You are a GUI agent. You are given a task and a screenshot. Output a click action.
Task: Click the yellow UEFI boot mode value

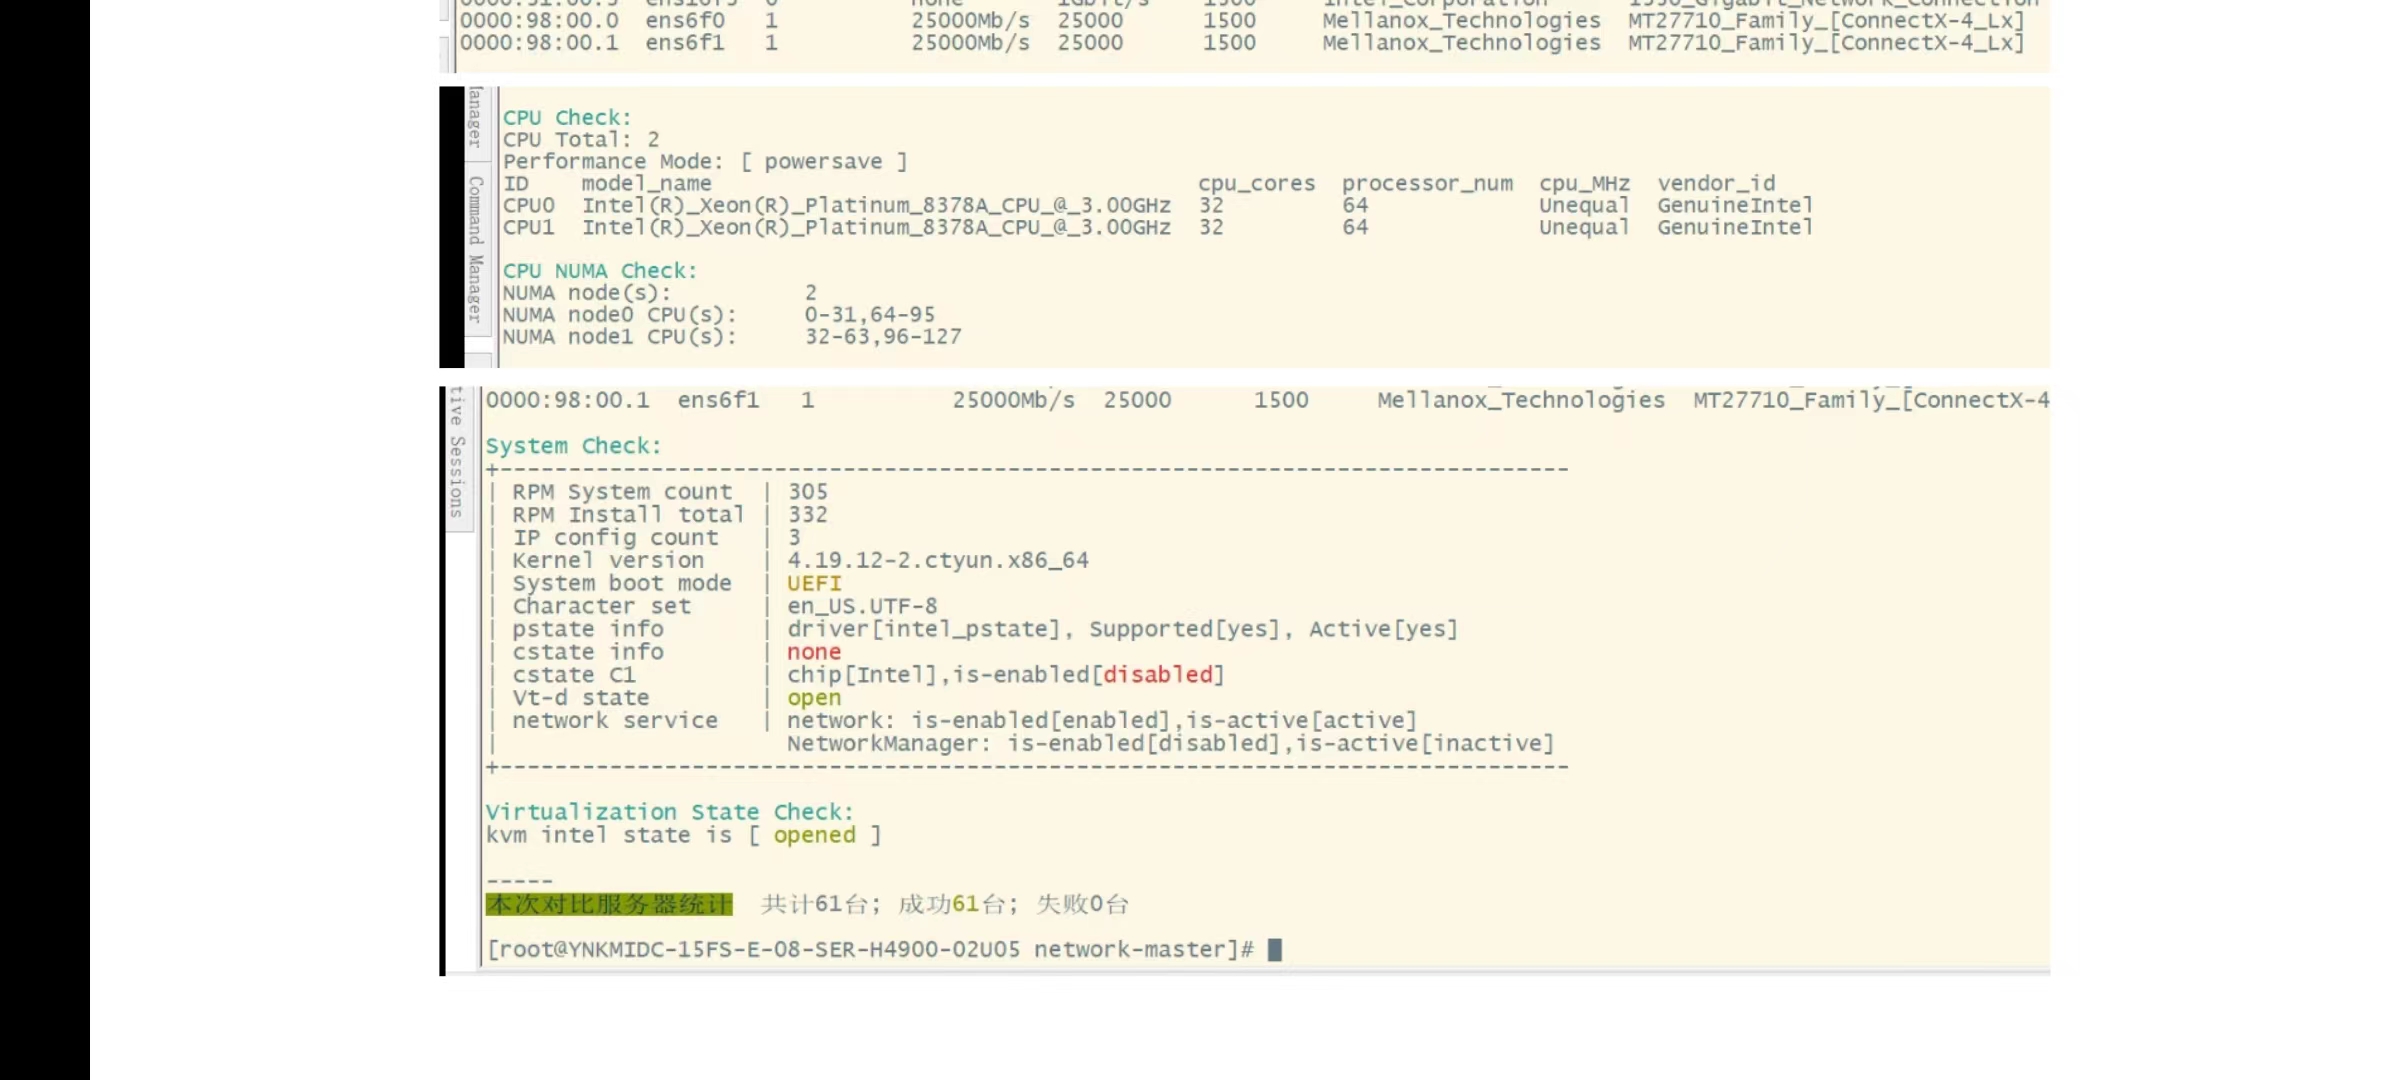(814, 583)
